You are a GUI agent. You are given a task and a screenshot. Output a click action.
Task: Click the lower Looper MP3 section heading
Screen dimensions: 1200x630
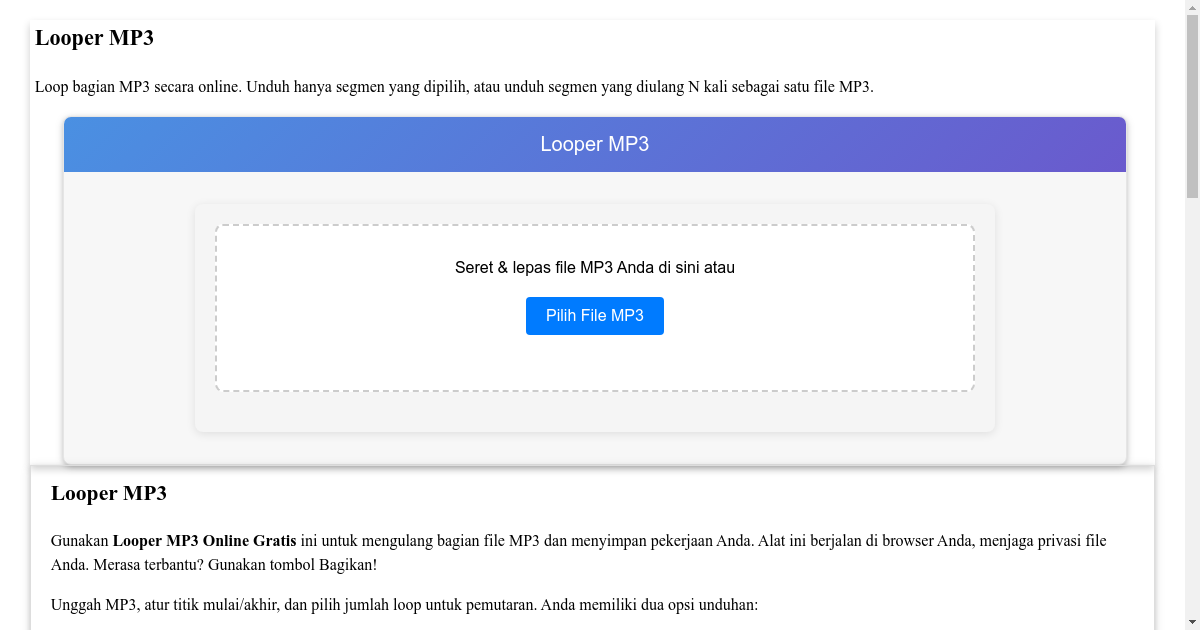[x=109, y=493]
